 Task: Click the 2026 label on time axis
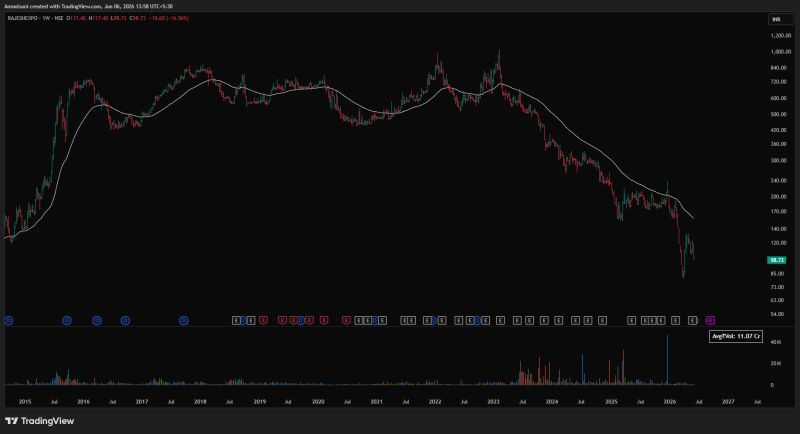coord(670,402)
